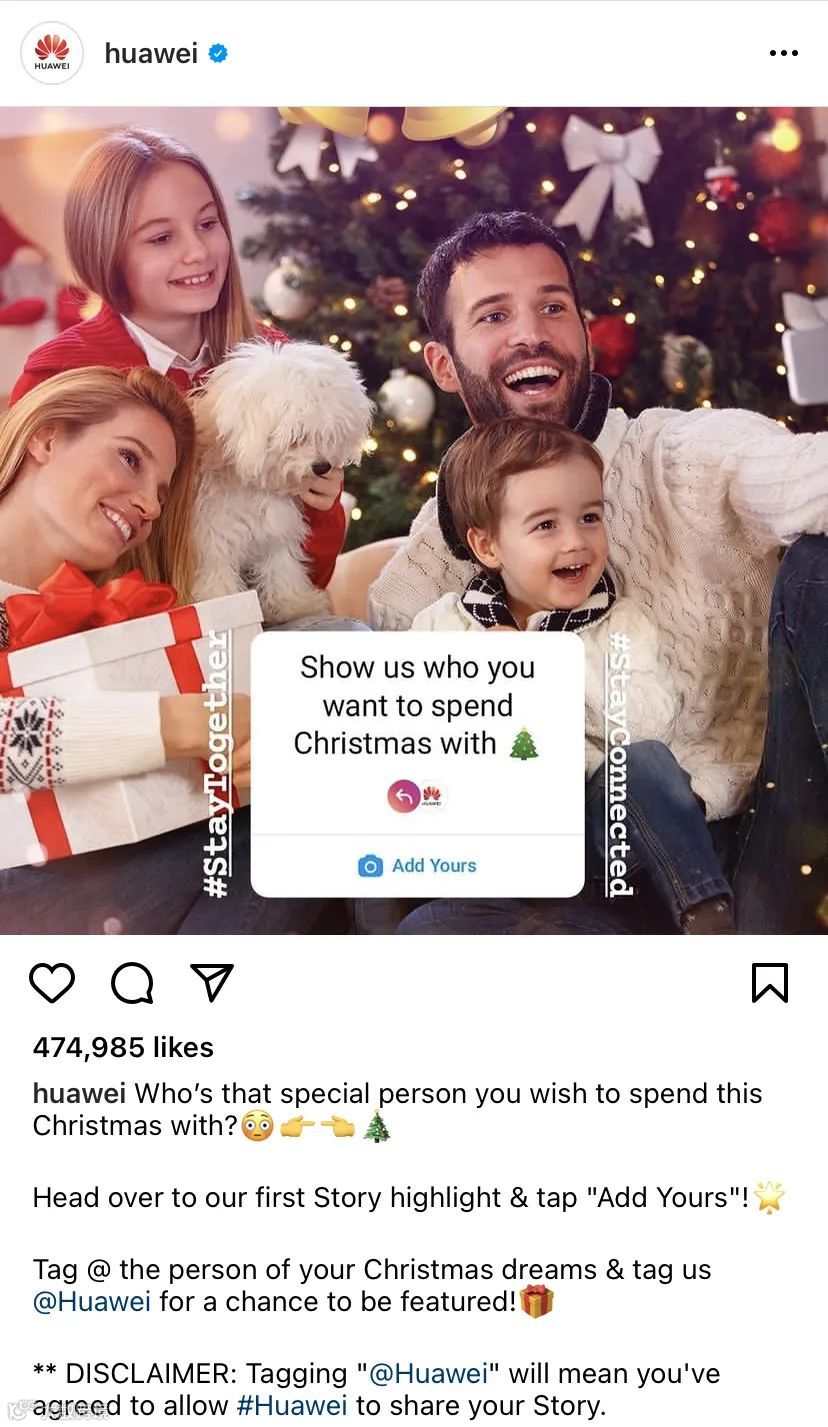
Task: Tap the #StayConnected vertical hashtag text
Action: coord(620,765)
